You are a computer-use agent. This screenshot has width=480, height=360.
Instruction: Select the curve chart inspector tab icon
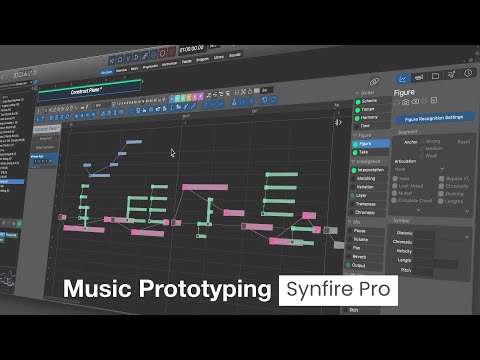pyautogui.click(x=403, y=79)
